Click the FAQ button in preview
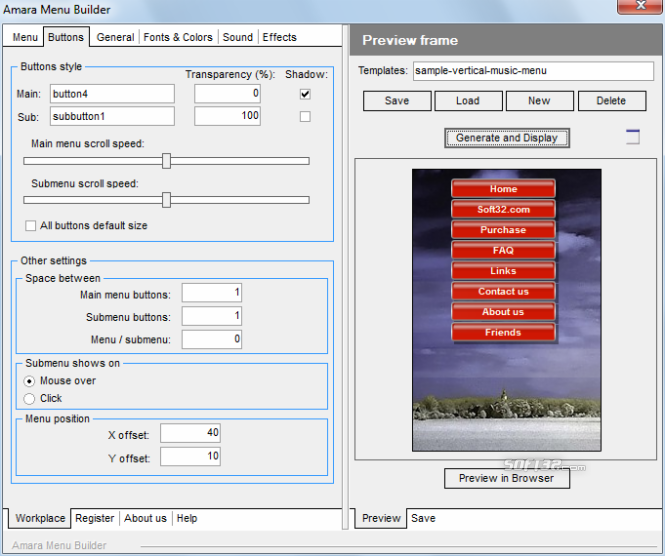The width and height of the screenshot is (665, 556). click(x=503, y=250)
